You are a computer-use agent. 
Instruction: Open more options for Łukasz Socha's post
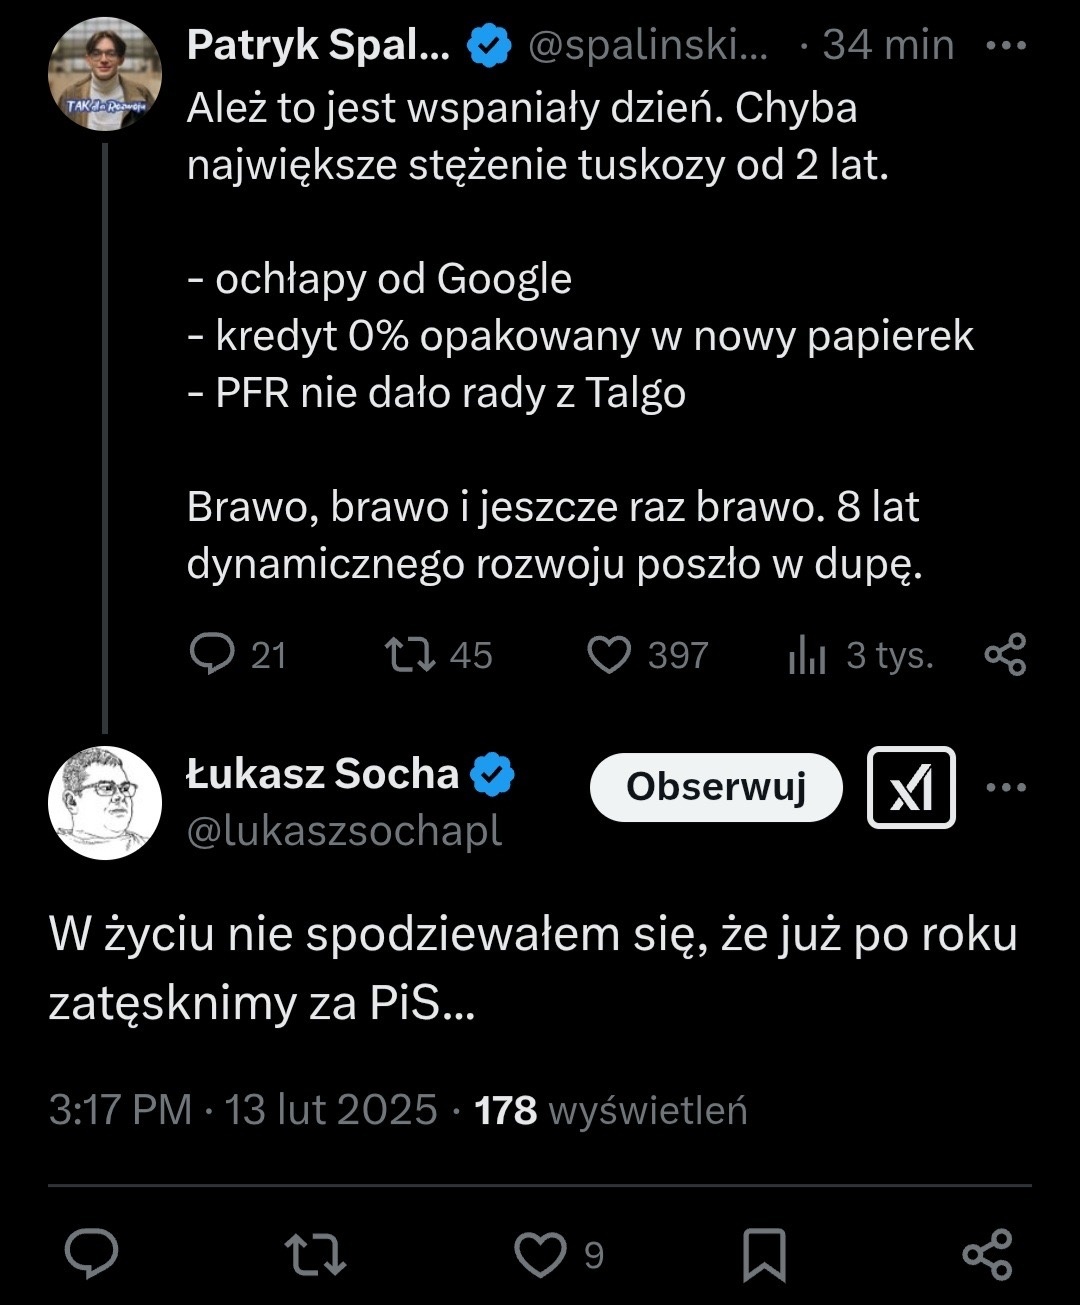[x=1005, y=788]
